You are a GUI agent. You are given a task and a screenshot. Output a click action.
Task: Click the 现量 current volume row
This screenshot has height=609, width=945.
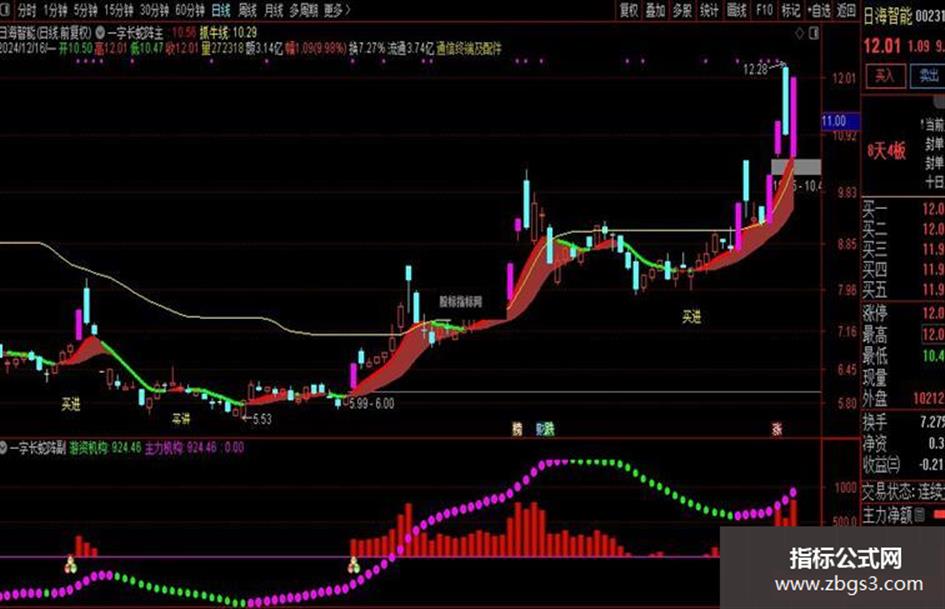coord(903,377)
